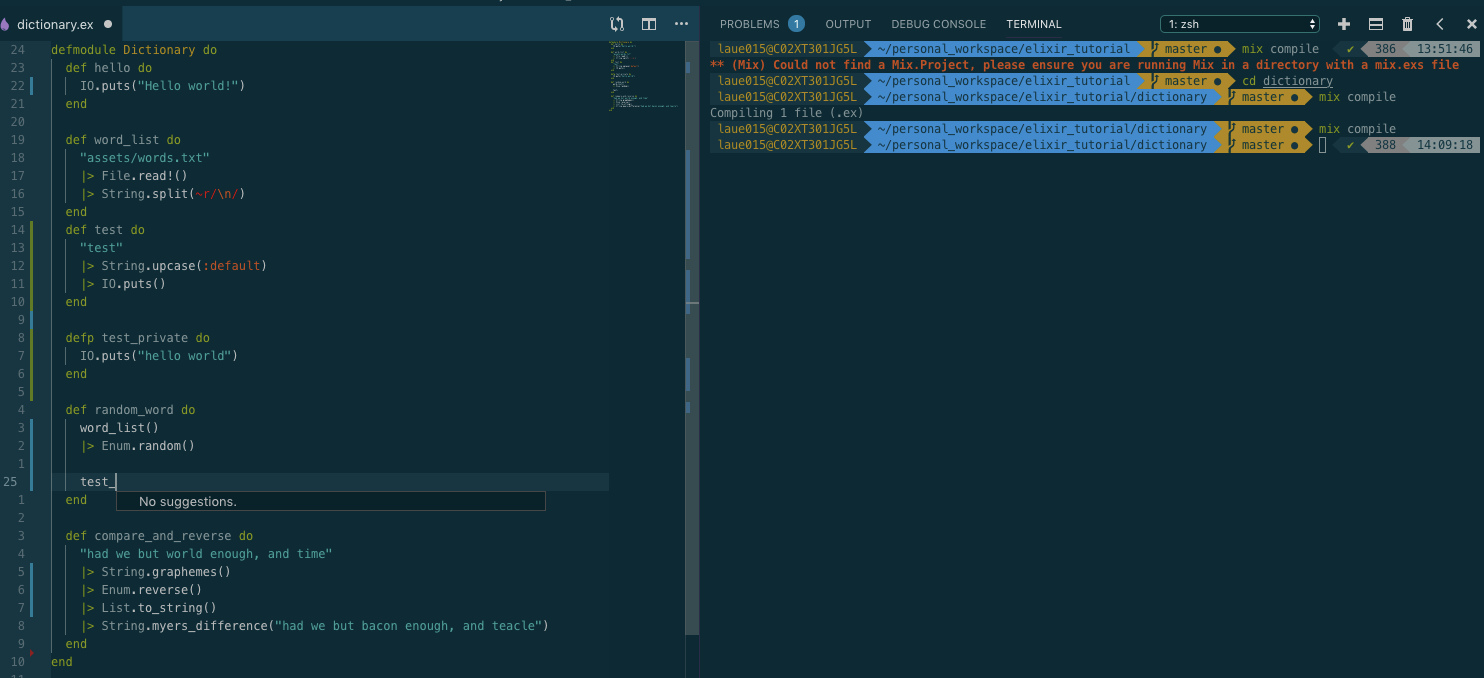The height and width of the screenshot is (678, 1484).
Task: Open the Toggle Open Changes icon
Action: point(617,23)
